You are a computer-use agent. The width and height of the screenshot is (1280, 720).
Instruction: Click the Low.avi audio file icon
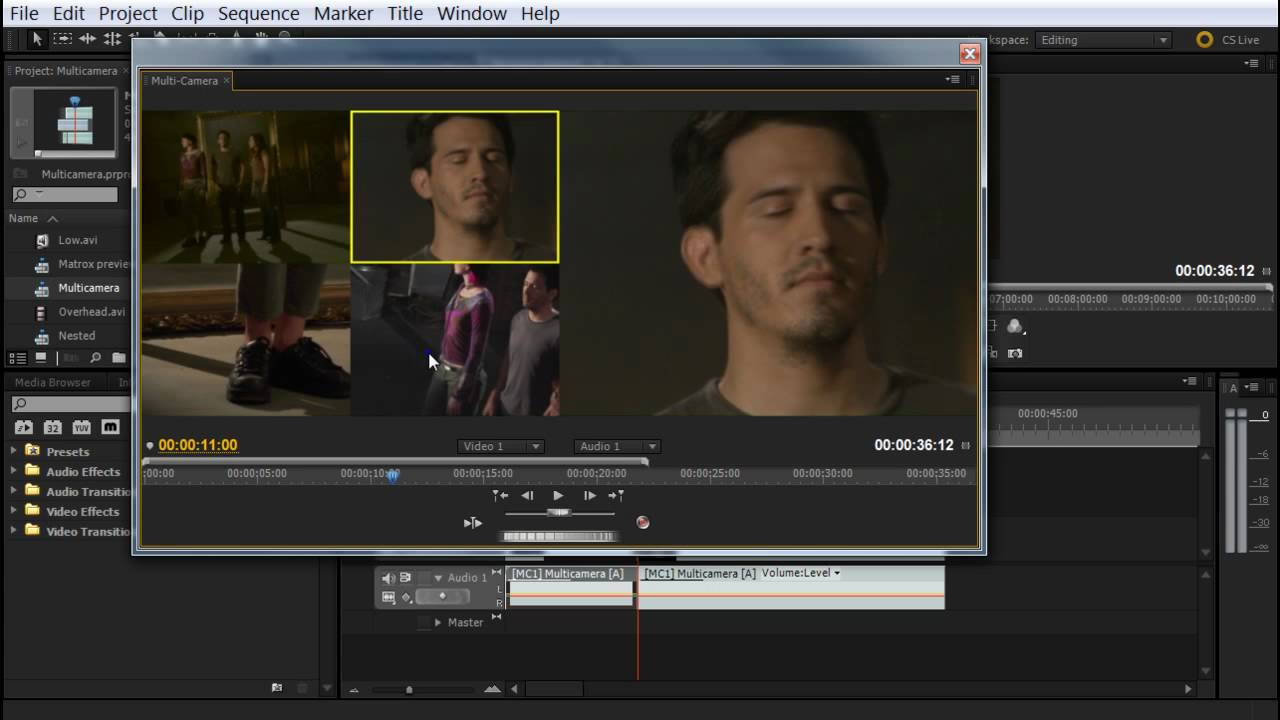[x=42, y=241]
